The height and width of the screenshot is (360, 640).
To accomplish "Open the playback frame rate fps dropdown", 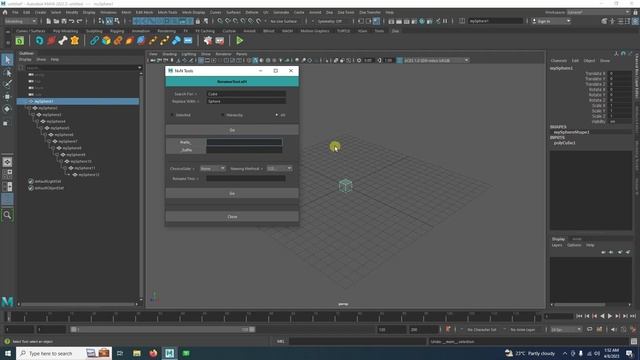I will pyautogui.click(x=566, y=329).
